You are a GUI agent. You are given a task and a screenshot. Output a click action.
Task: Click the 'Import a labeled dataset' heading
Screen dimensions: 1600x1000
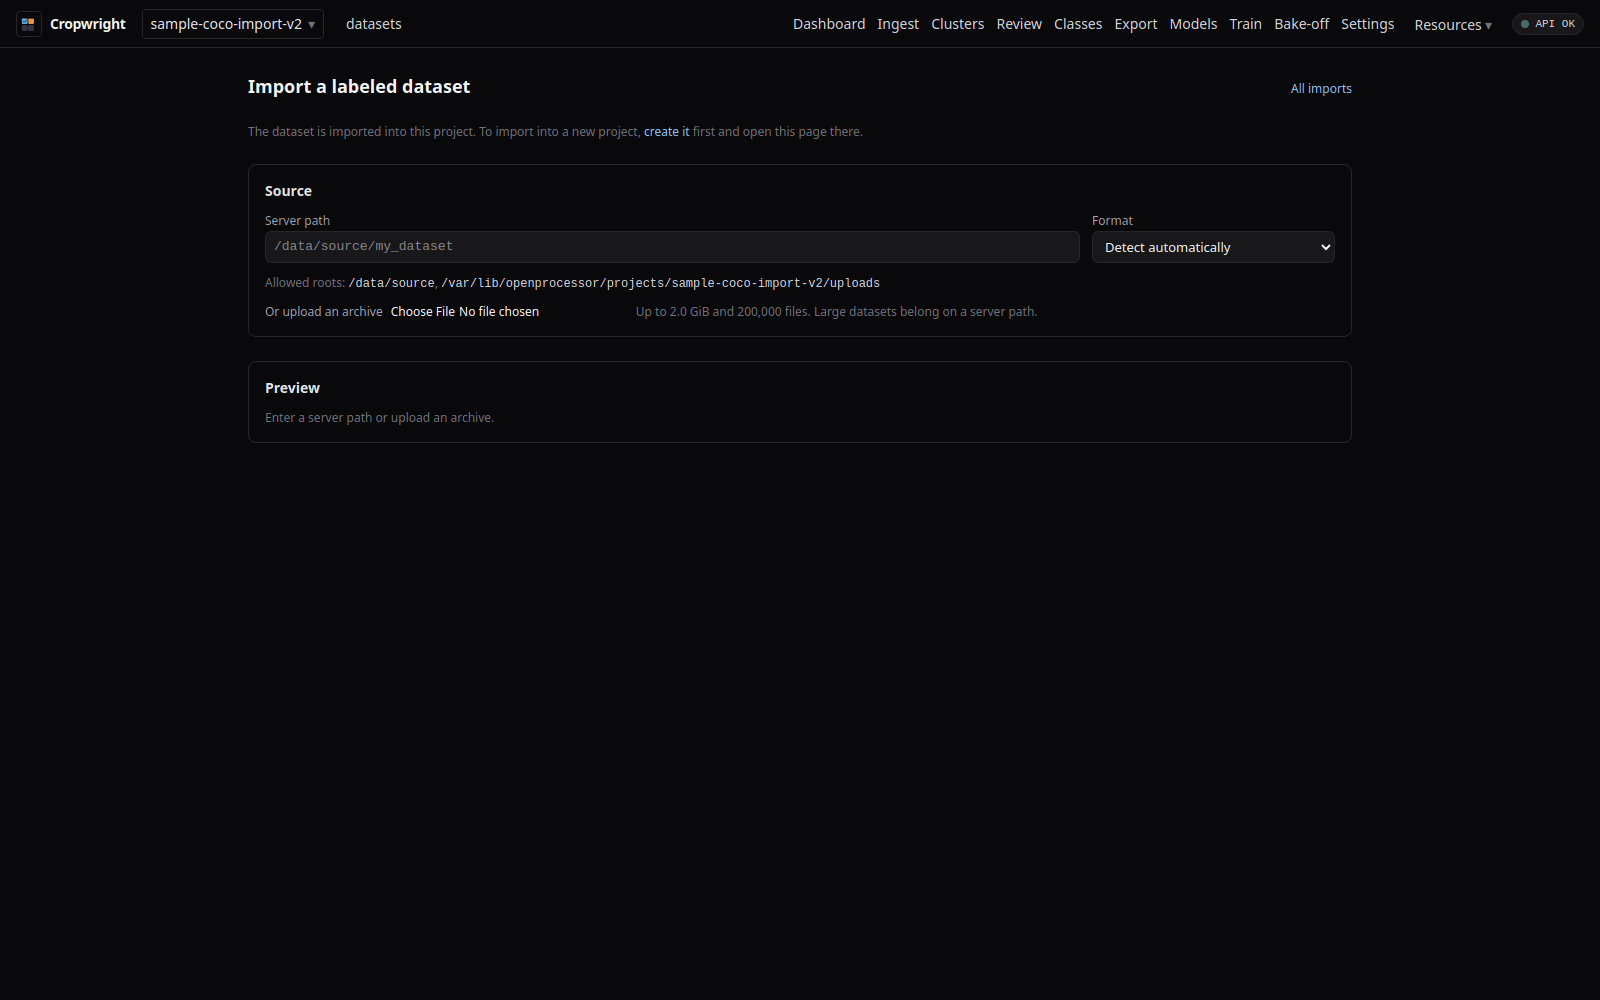pos(359,87)
